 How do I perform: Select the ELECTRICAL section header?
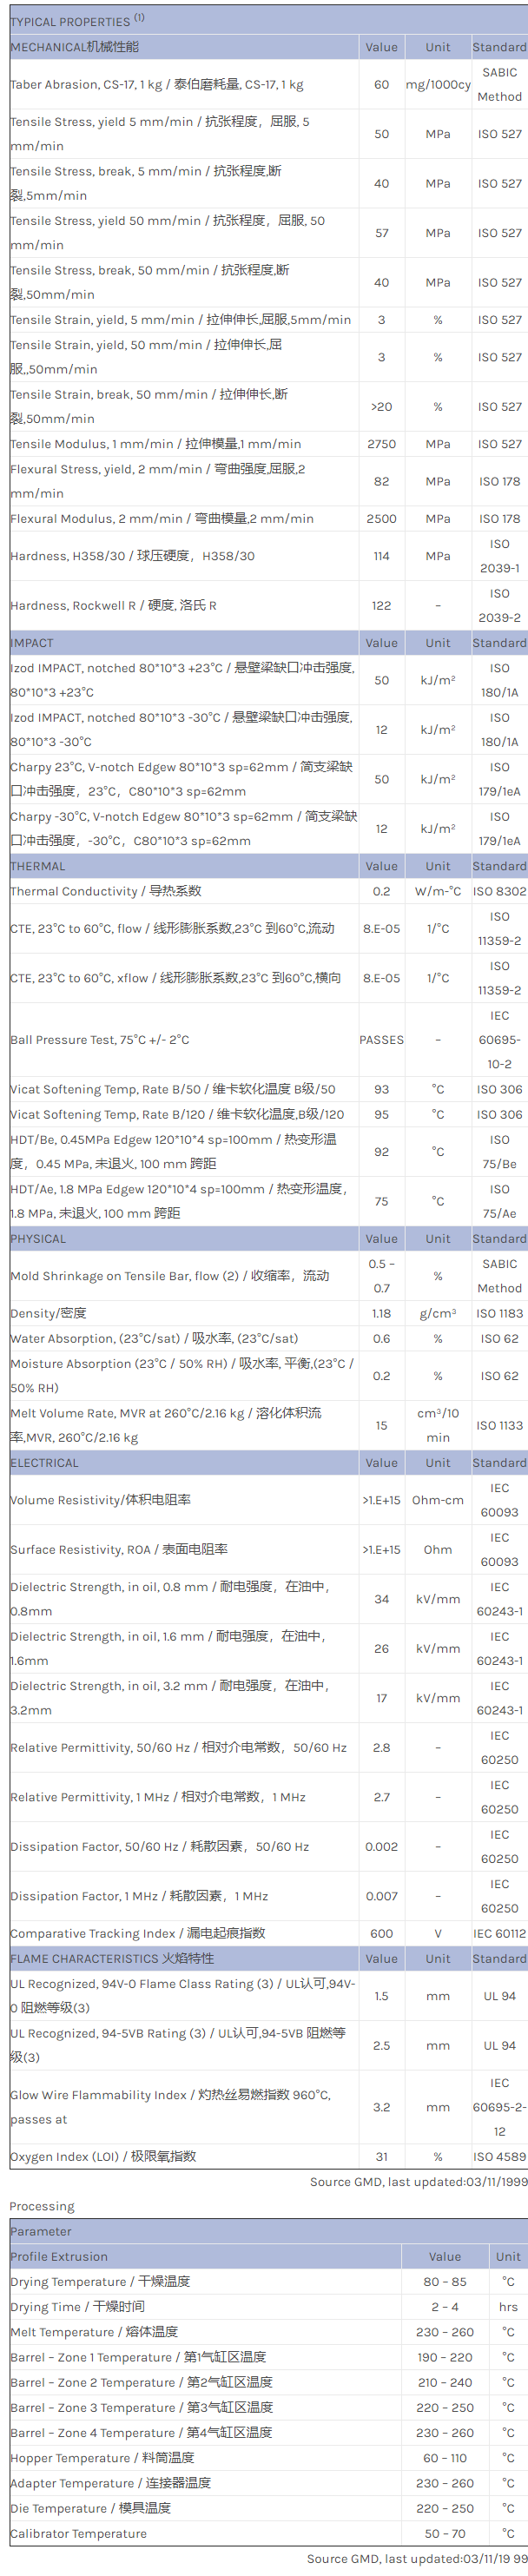click(x=44, y=1463)
